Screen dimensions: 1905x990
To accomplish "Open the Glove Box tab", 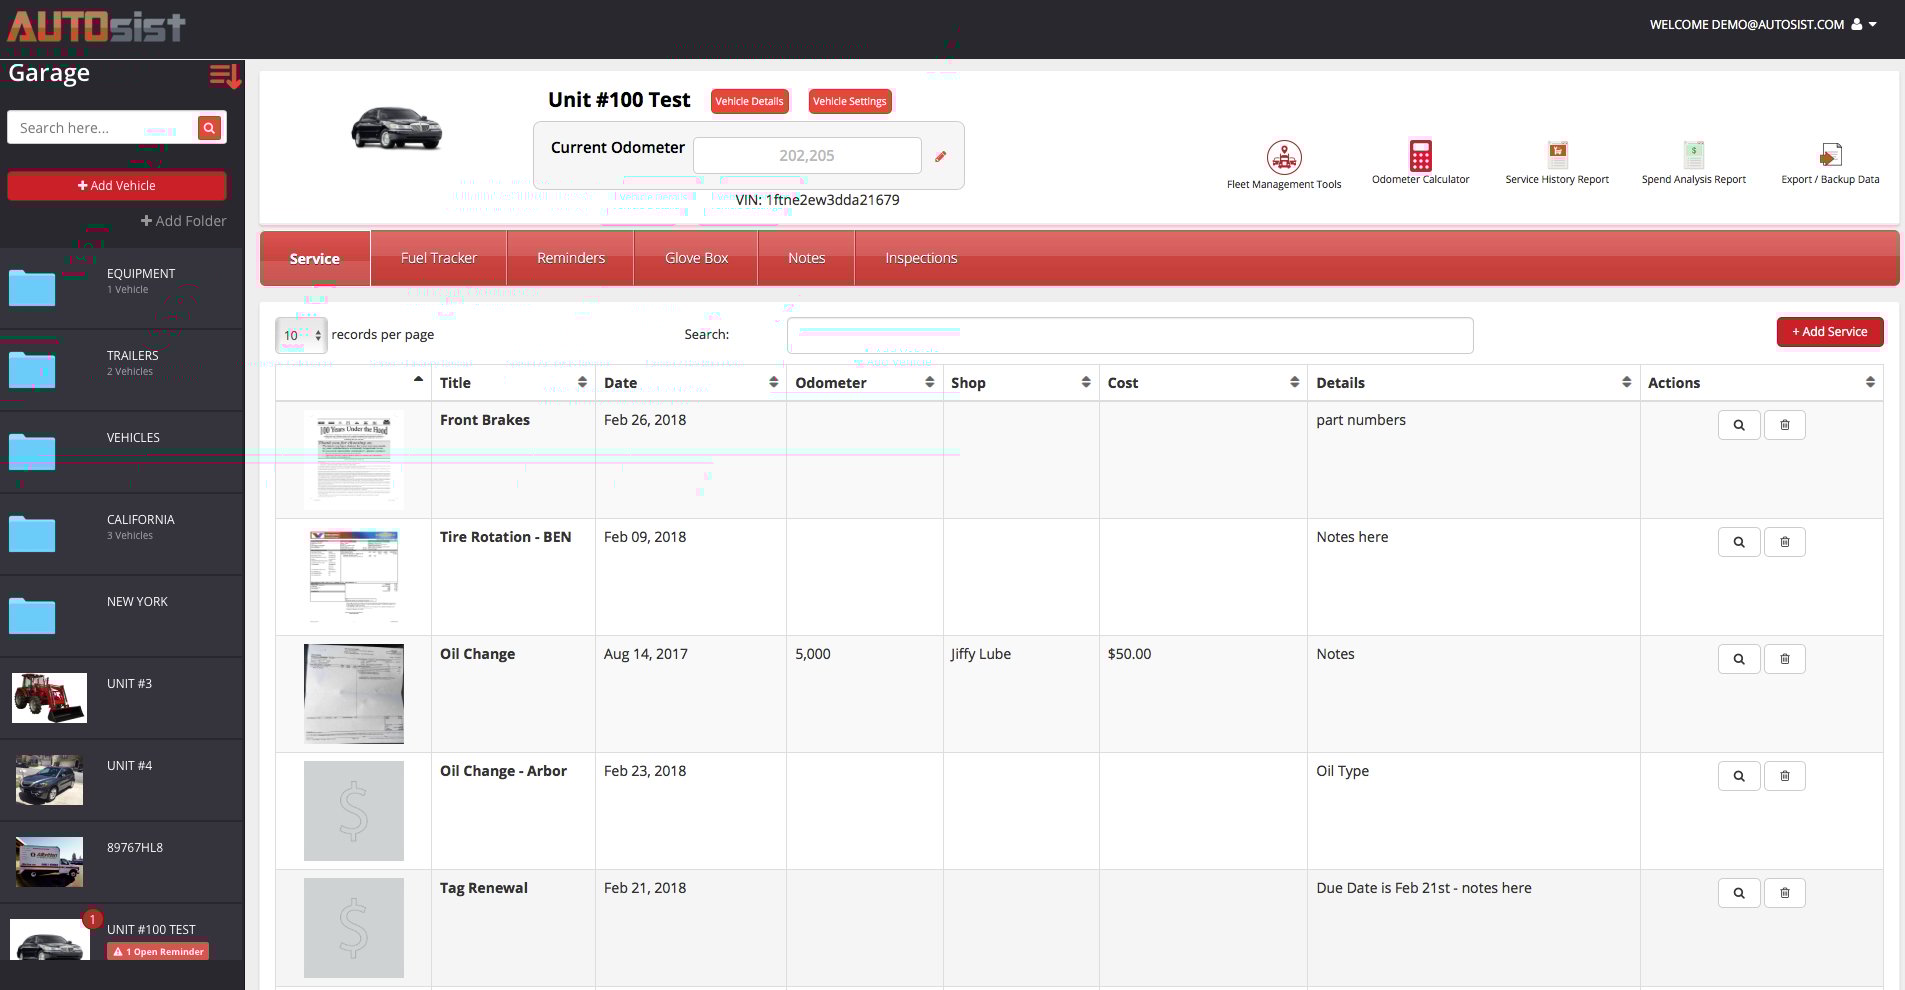I will coord(696,258).
